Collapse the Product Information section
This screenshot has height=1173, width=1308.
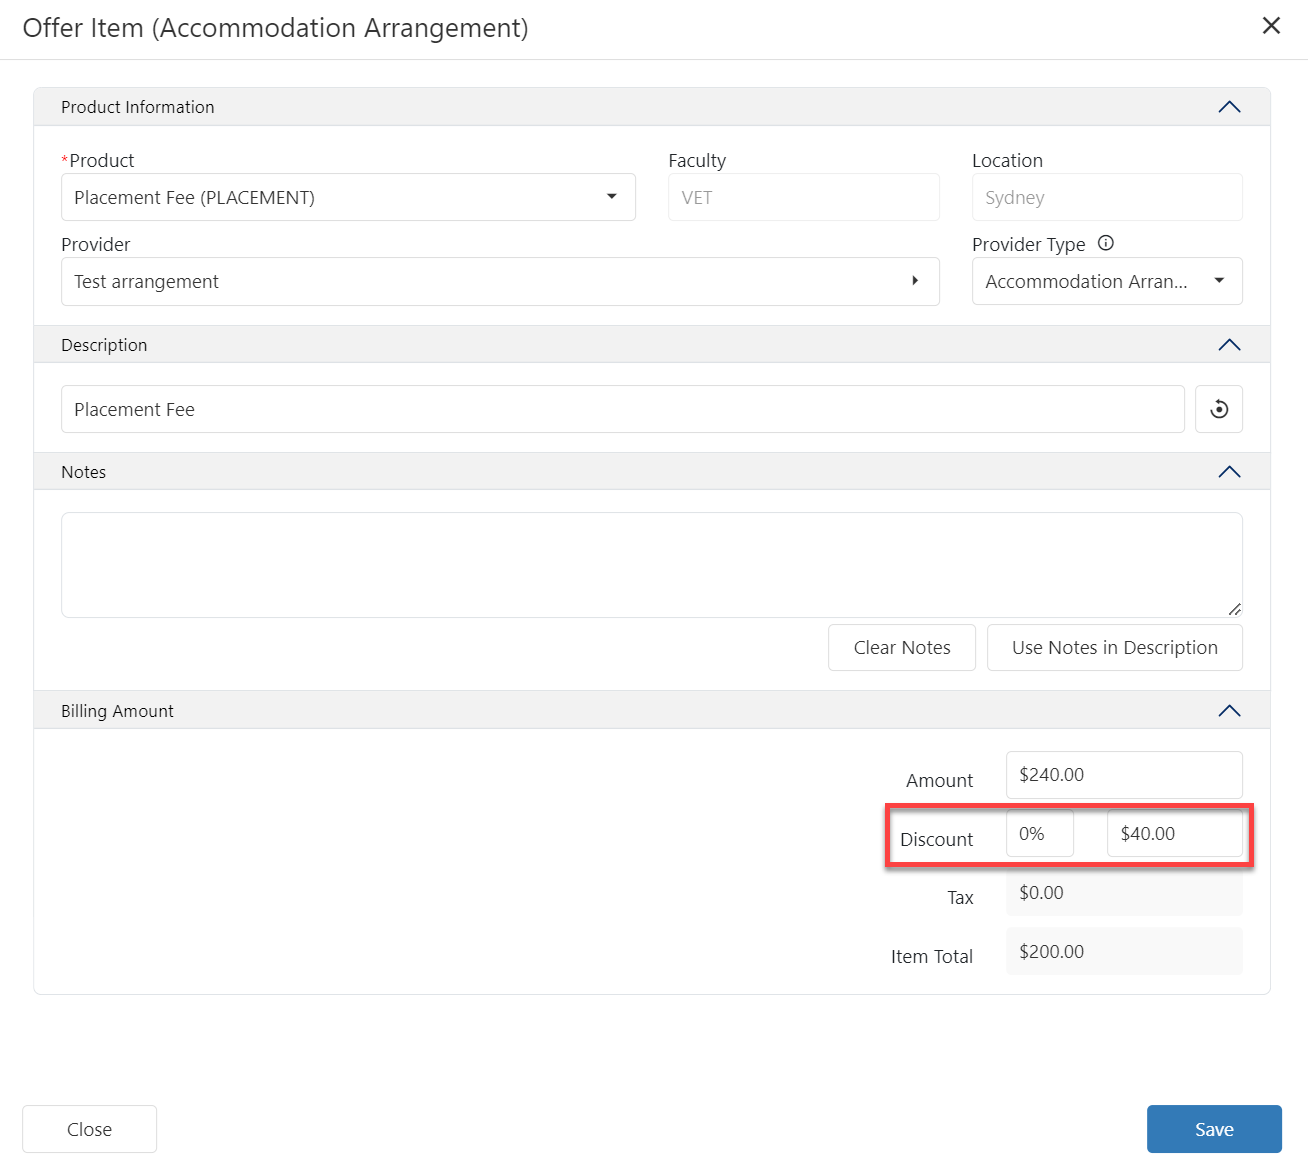[1229, 107]
